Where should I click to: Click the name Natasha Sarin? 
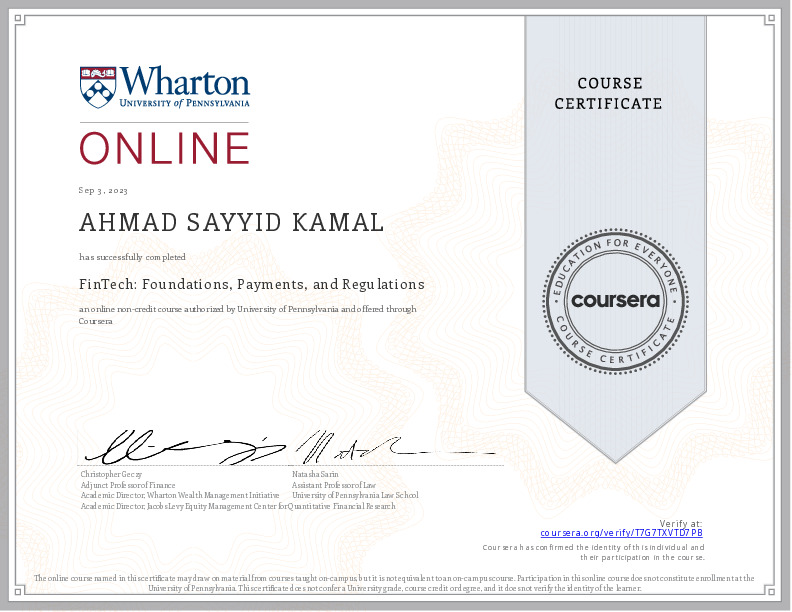(x=315, y=474)
